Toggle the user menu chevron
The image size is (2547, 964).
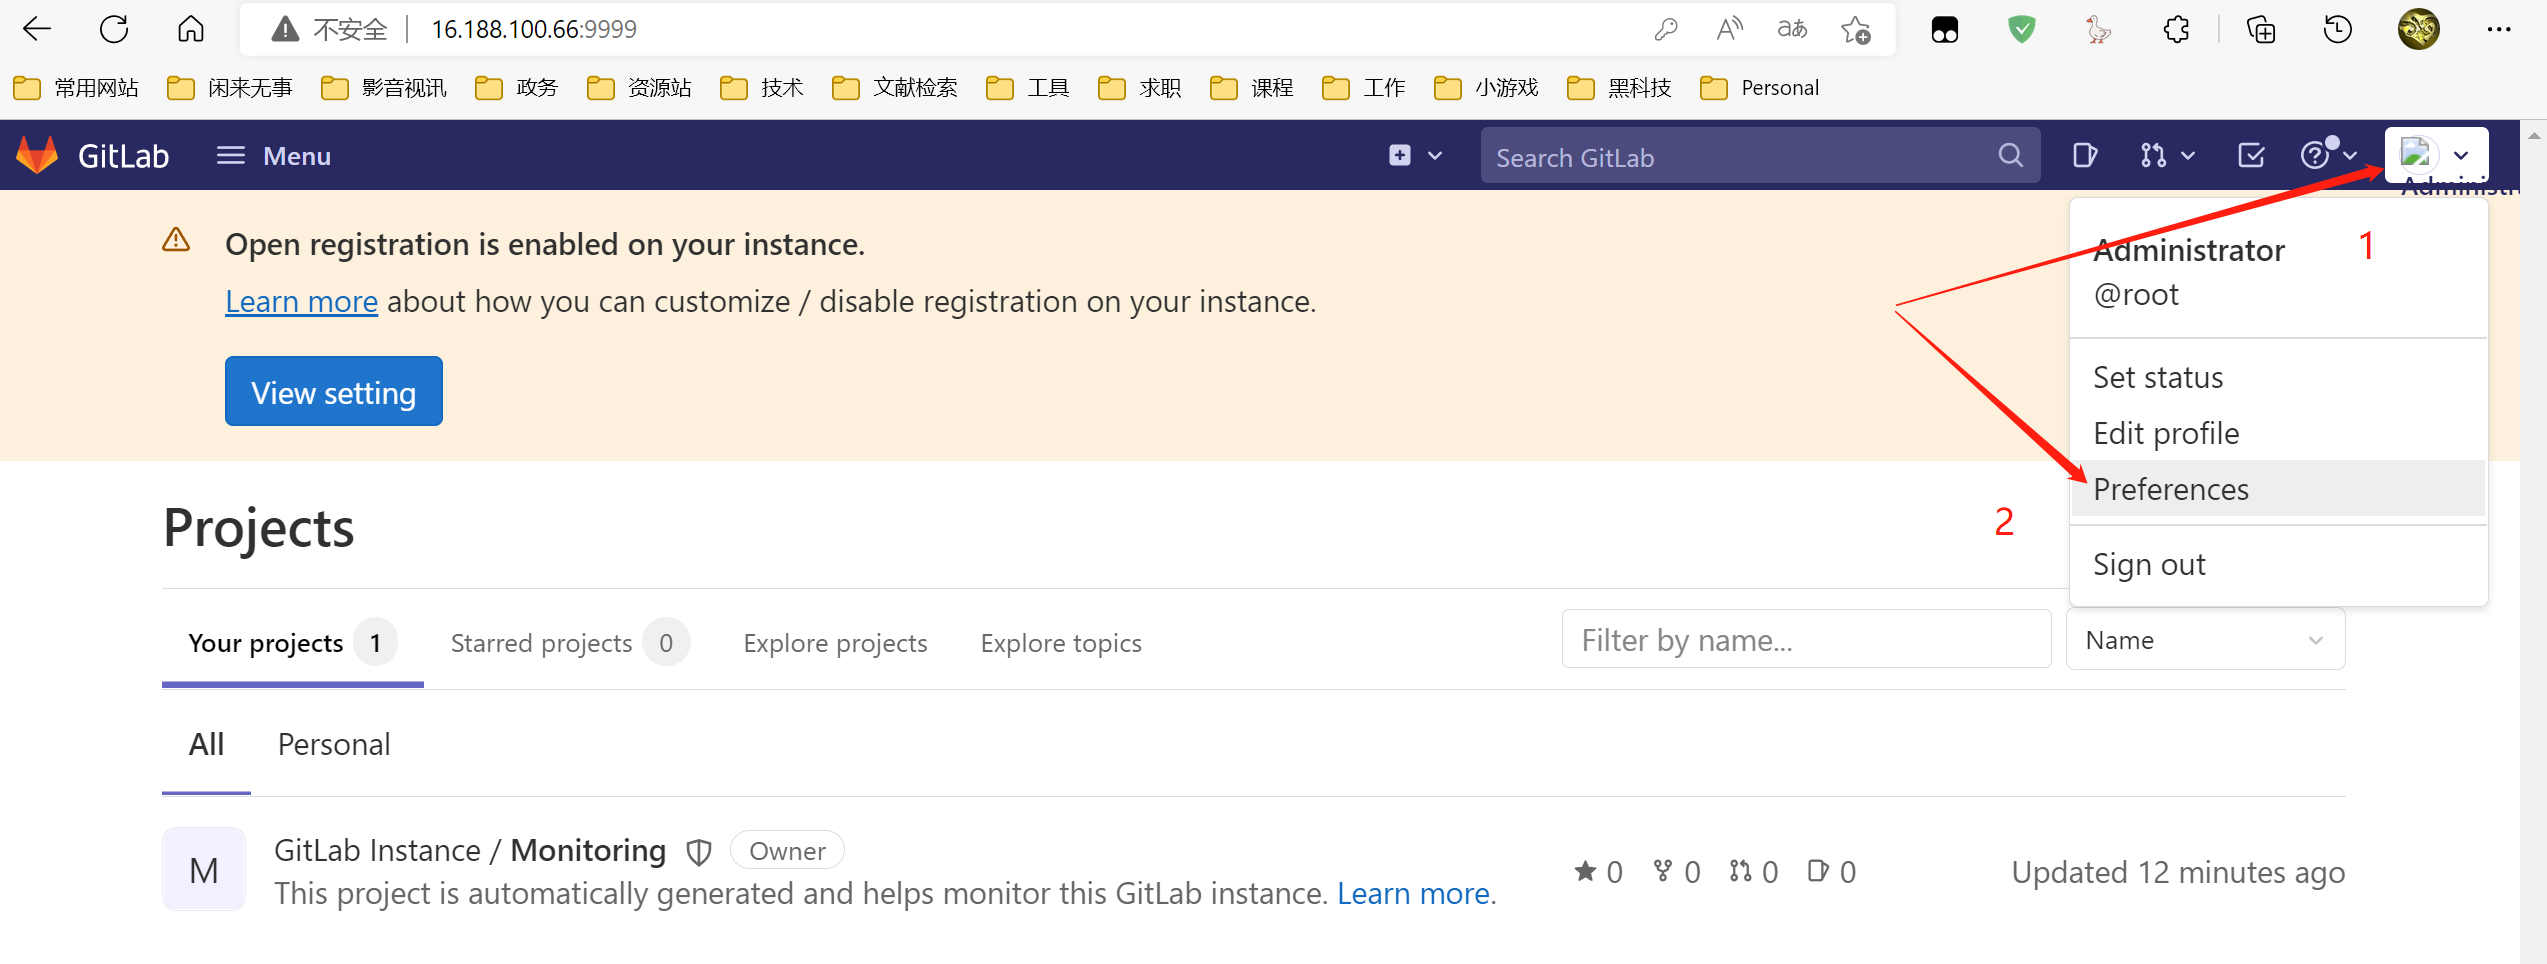pos(2461,156)
